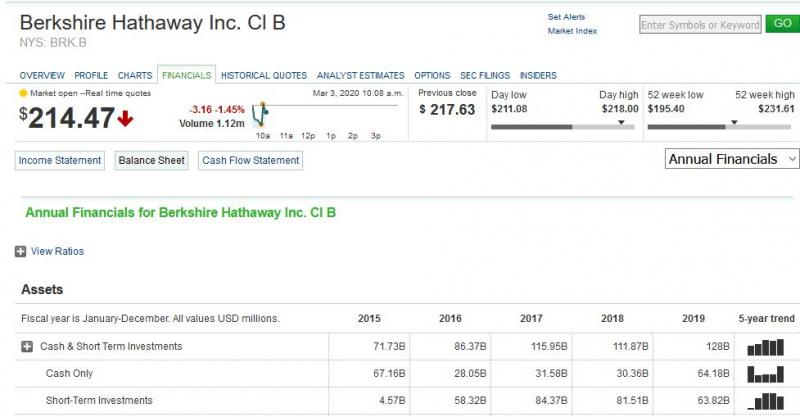Open the Historical Quotes tab
The height and width of the screenshot is (417, 800).
tap(264, 76)
